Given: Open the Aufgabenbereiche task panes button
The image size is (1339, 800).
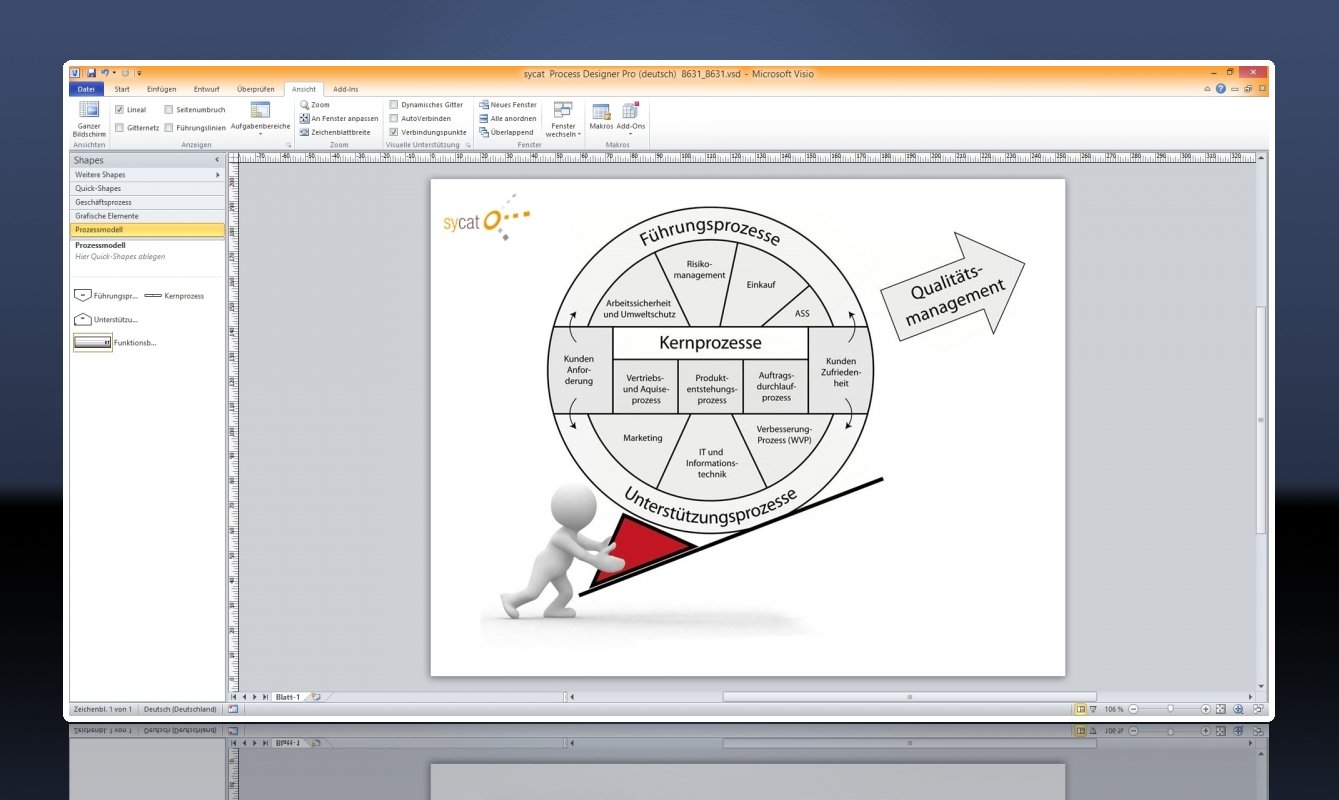Looking at the screenshot, I should (260, 118).
